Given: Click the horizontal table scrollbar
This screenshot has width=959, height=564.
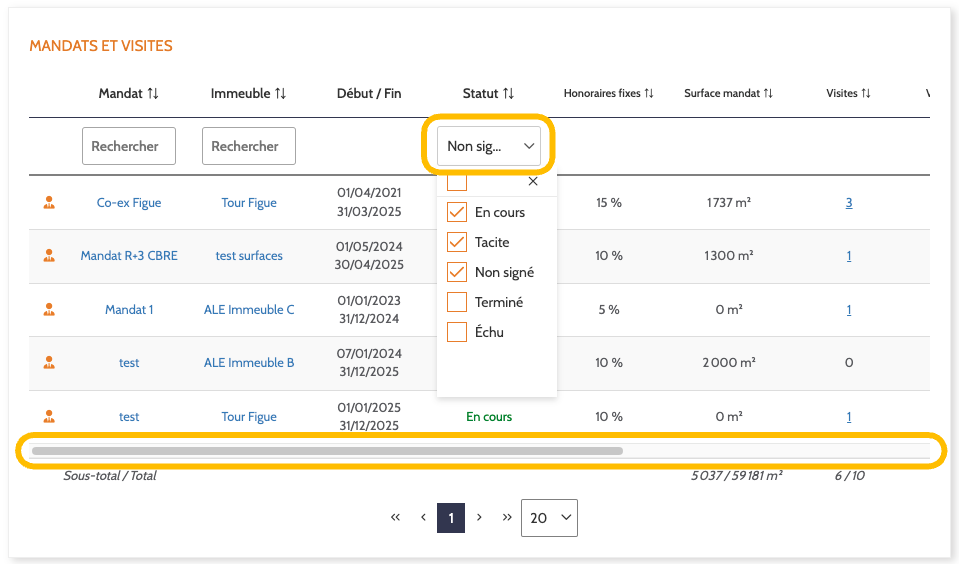Looking at the screenshot, I should click(x=327, y=451).
